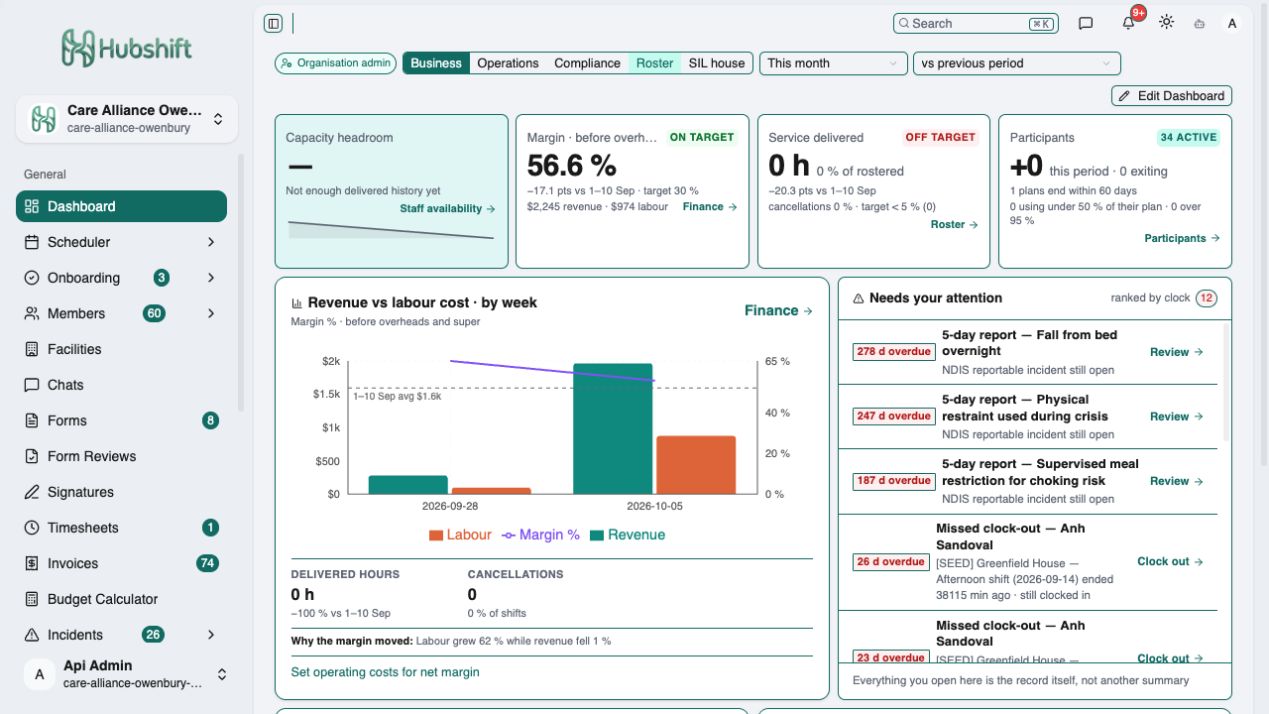Open Forms document icon in sidebar
The width and height of the screenshot is (1269, 714).
coord(31,421)
